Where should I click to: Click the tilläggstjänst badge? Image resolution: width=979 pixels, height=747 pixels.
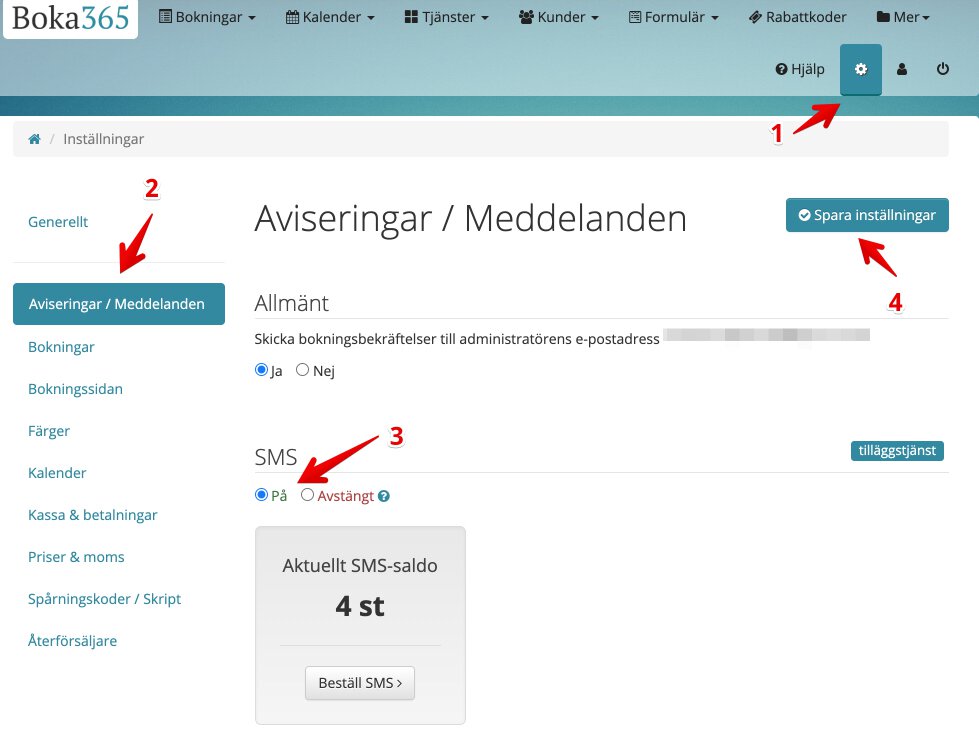coord(897,450)
